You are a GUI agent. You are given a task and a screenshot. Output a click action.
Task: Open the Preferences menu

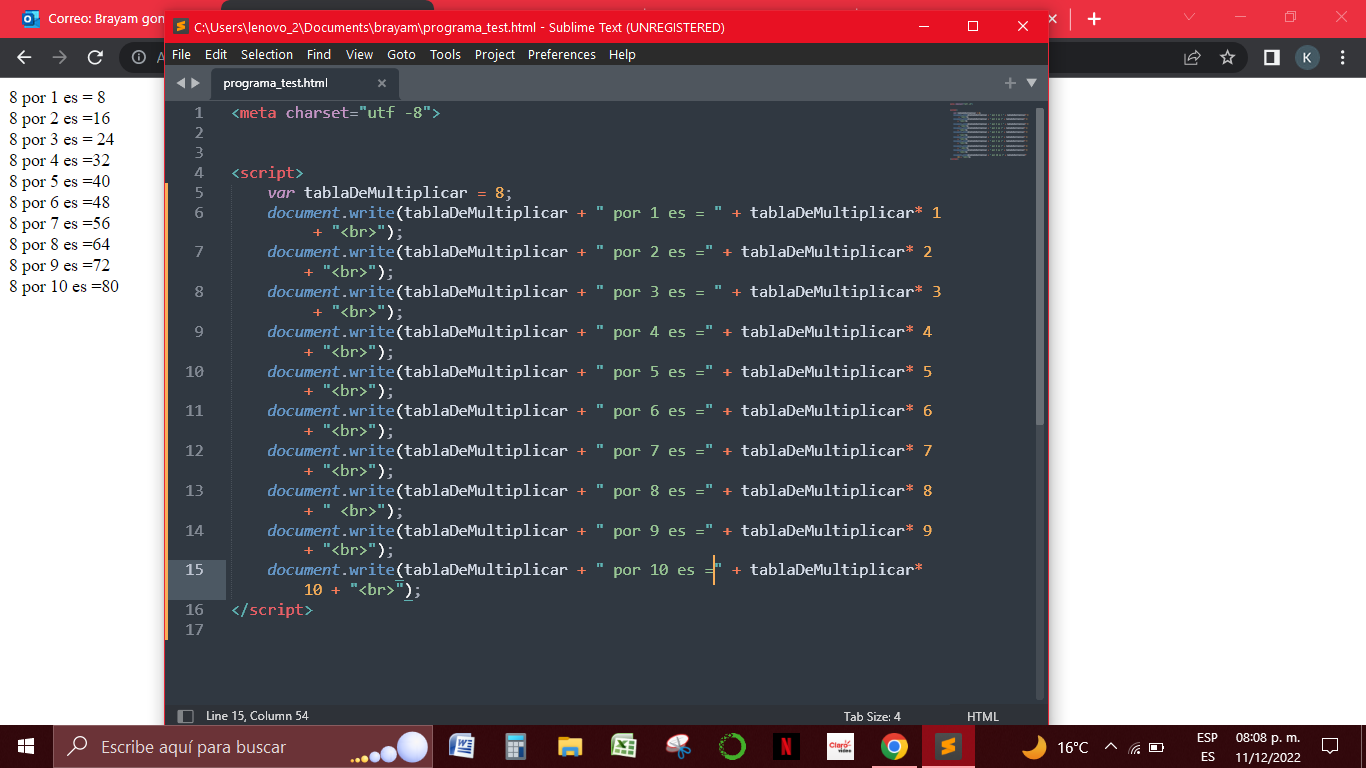click(x=562, y=55)
